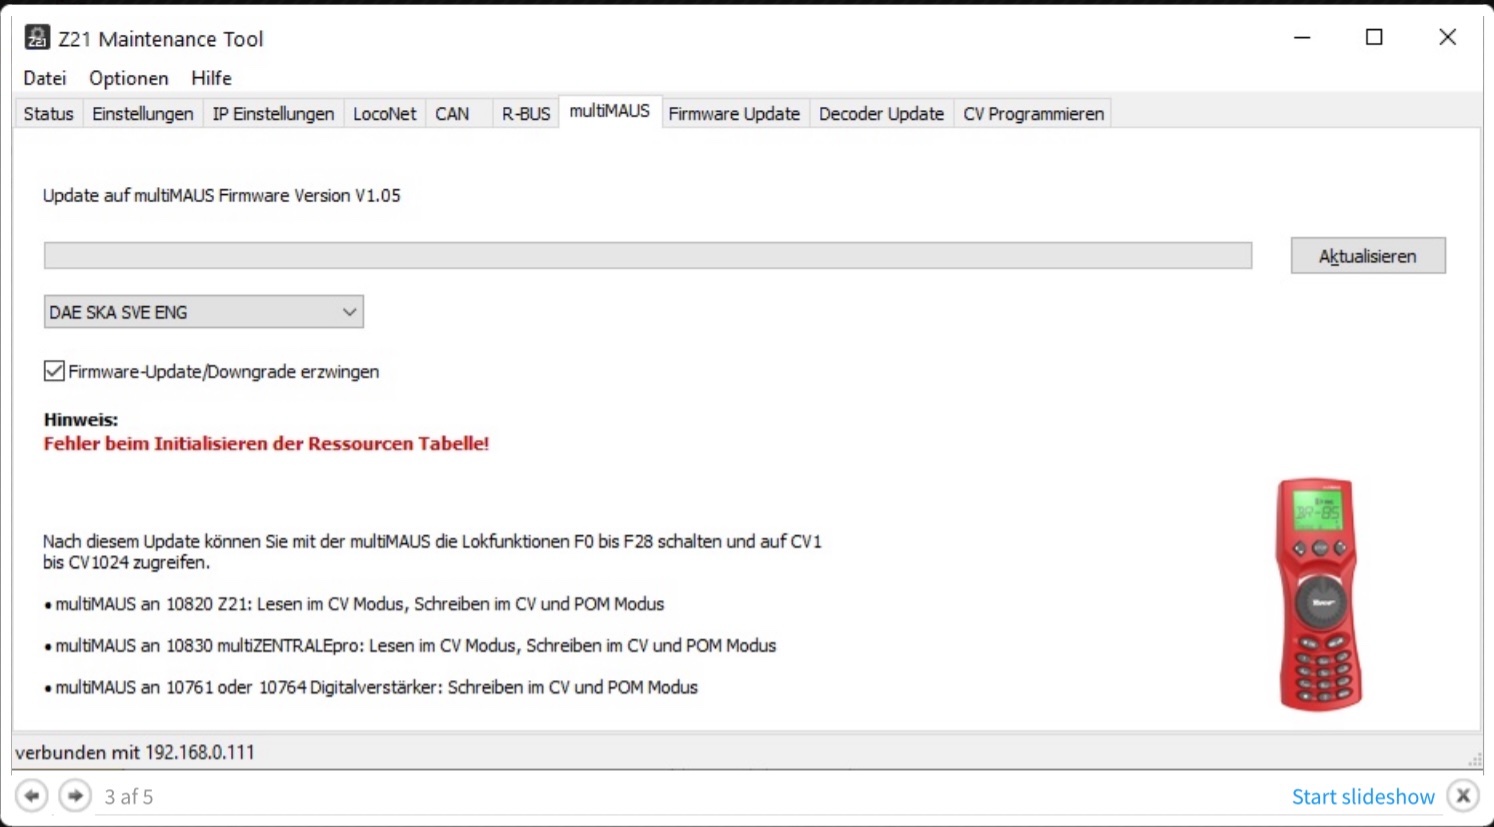Open the Hilfe menu
This screenshot has width=1494, height=827.
(211, 78)
